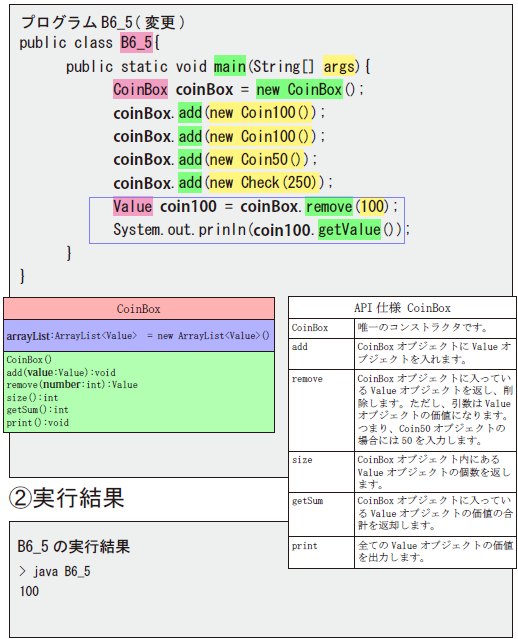518x639 pixels.
Task: Click the 'print' row in API table
Action: pyautogui.click(x=402, y=552)
